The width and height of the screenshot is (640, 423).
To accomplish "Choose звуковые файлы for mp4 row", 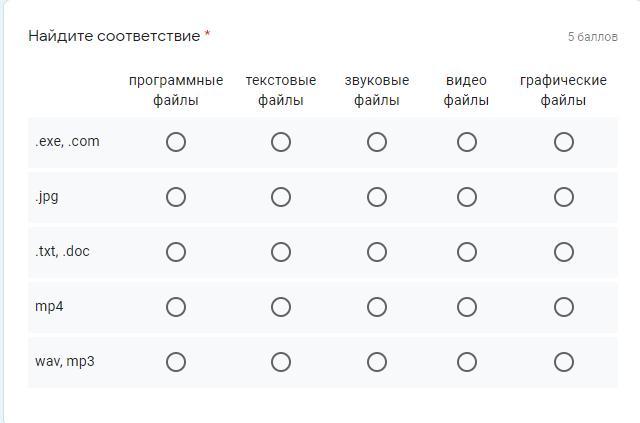I will click(x=377, y=307).
